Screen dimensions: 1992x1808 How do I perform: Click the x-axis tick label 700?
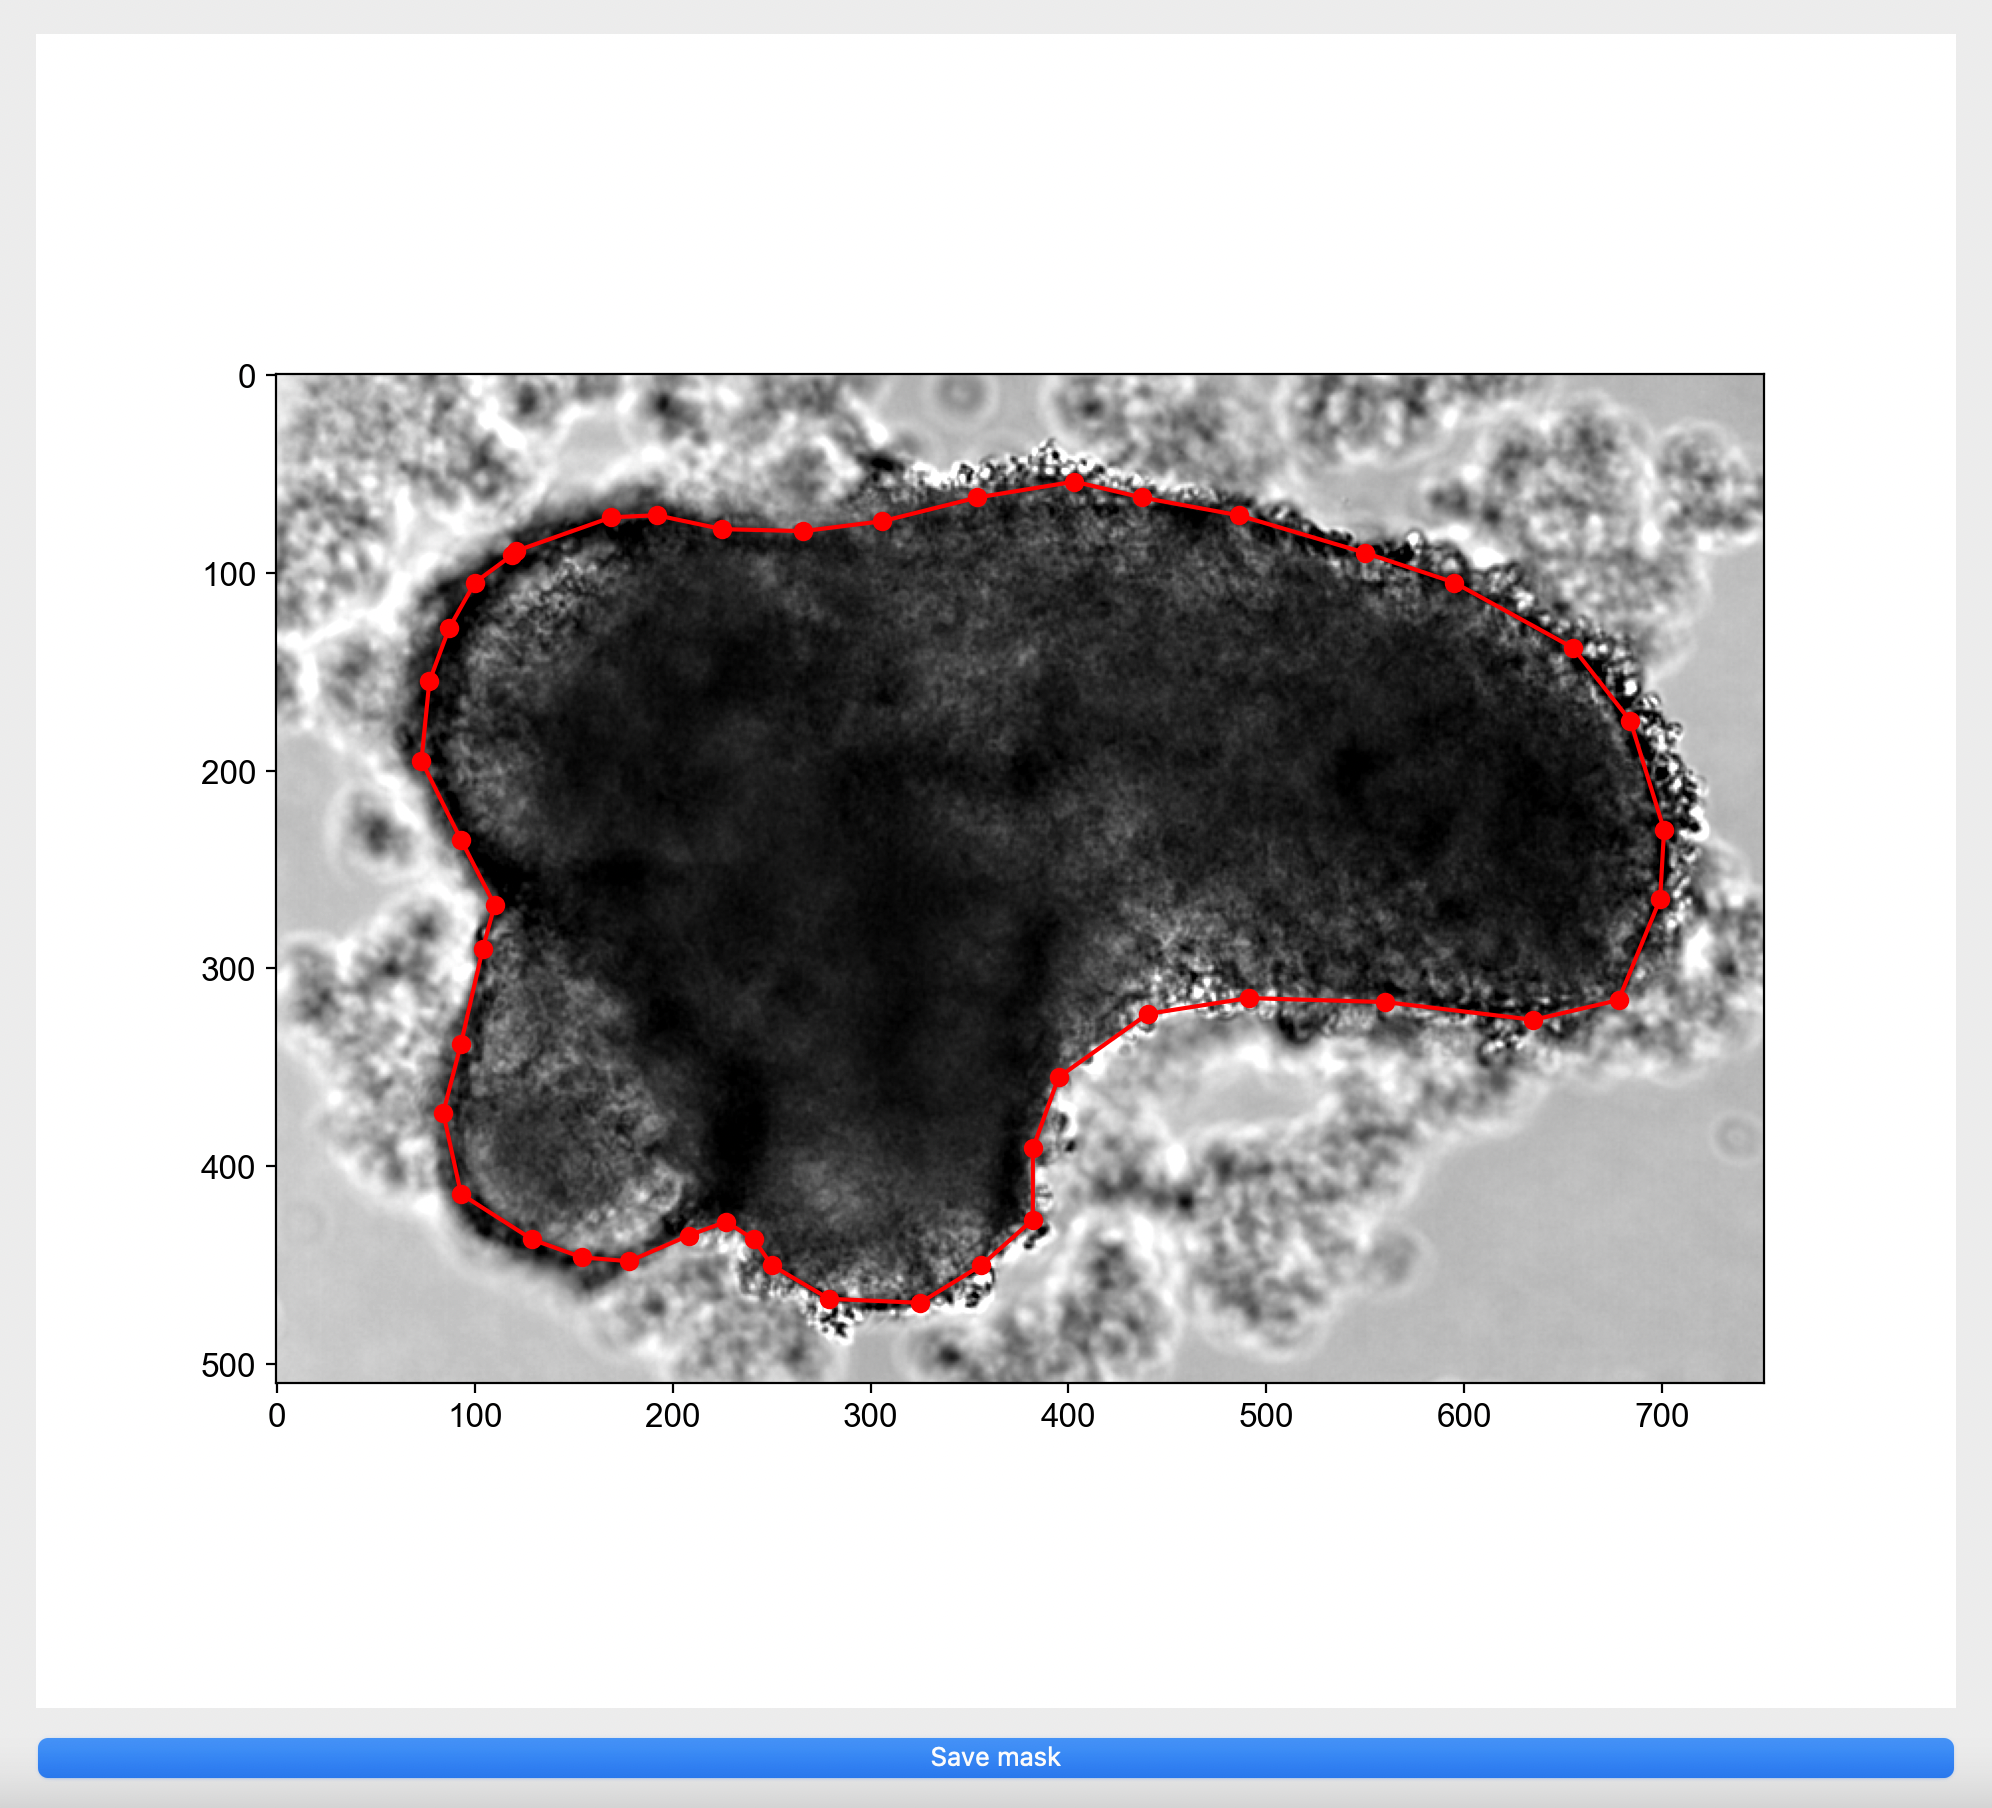tap(1661, 1415)
